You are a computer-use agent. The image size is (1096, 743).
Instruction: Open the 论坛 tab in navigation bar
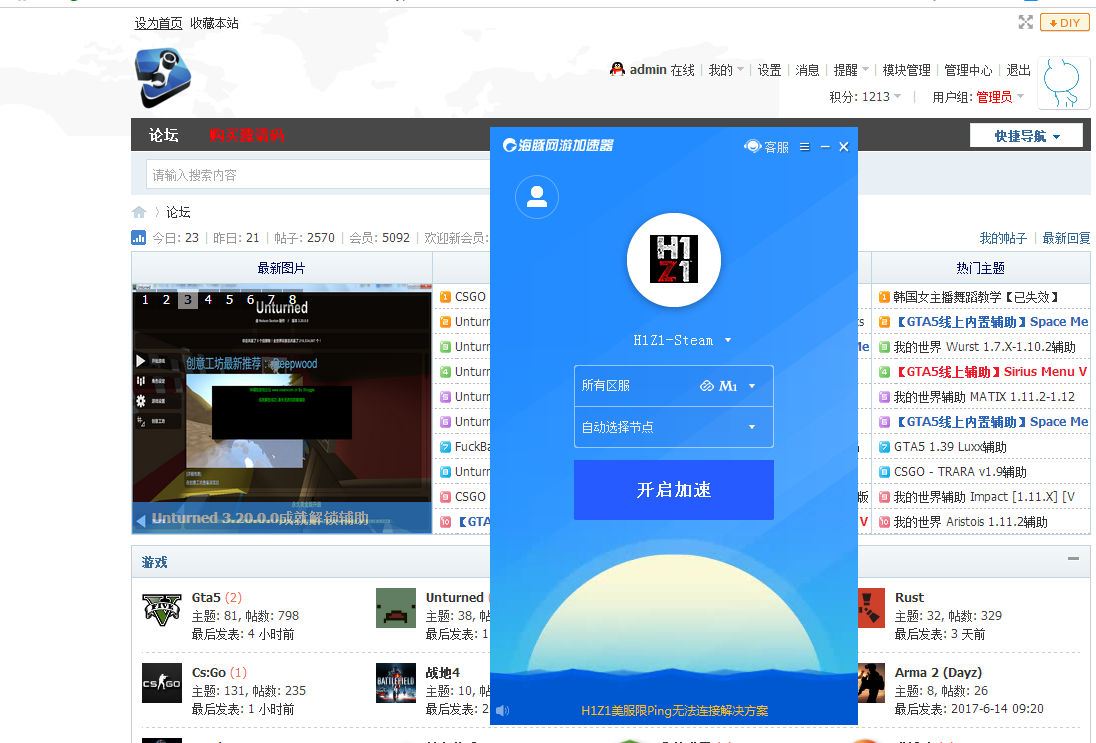click(x=164, y=135)
